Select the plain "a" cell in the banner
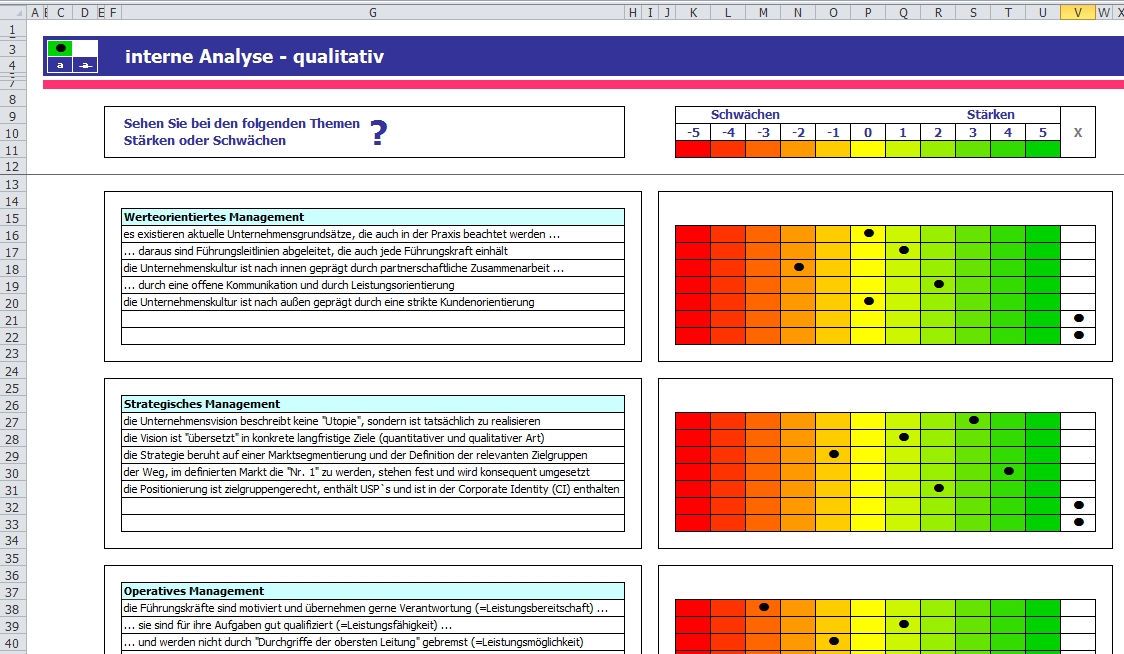This screenshot has height=654, width=1124. click(x=60, y=65)
